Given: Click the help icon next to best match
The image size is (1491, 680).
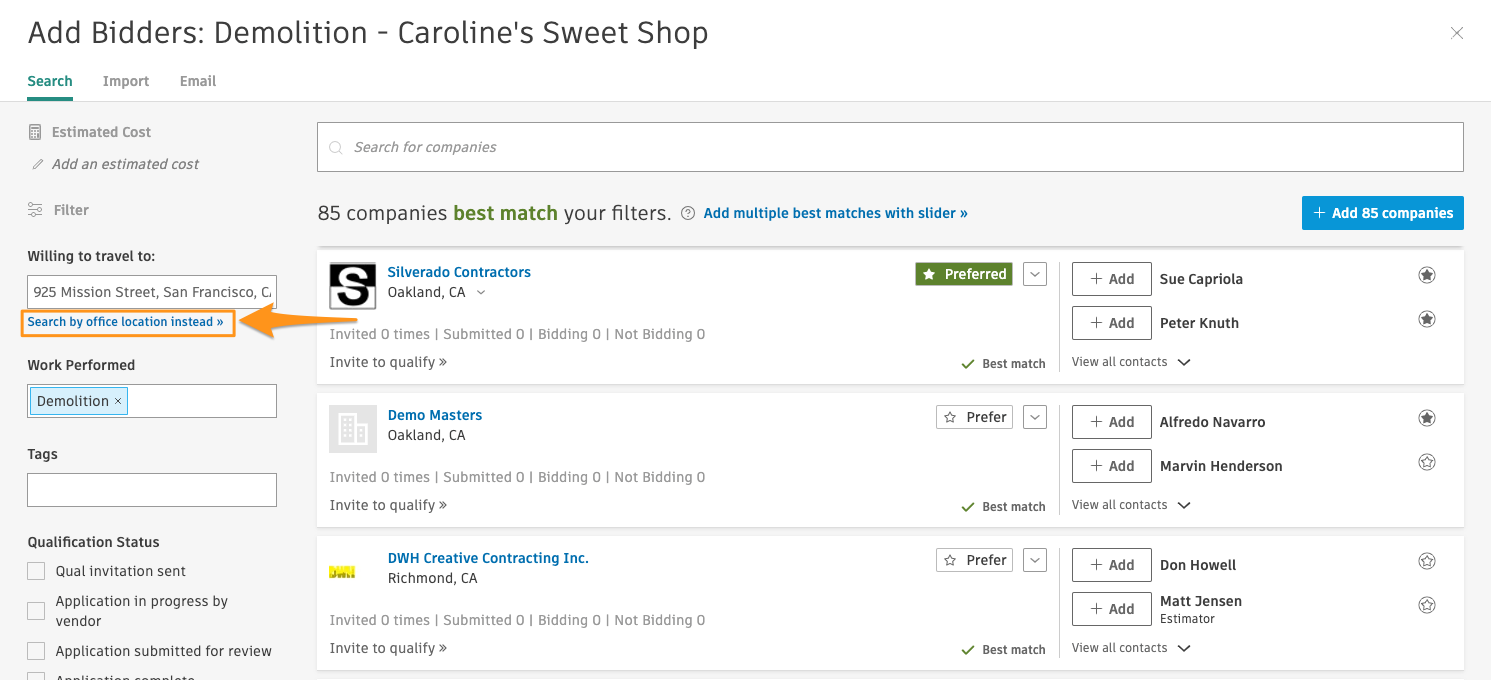Looking at the screenshot, I should tap(688, 213).
